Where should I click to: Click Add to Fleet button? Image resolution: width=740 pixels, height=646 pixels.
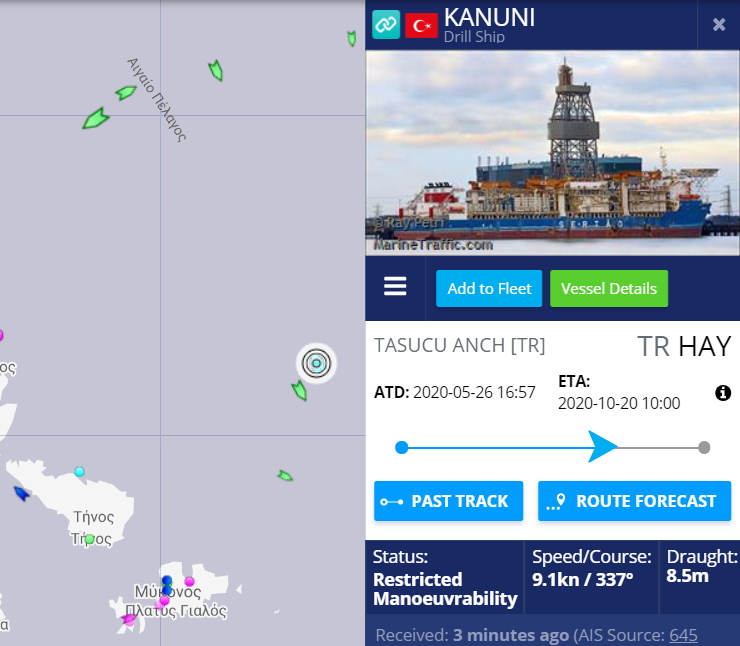tap(489, 288)
